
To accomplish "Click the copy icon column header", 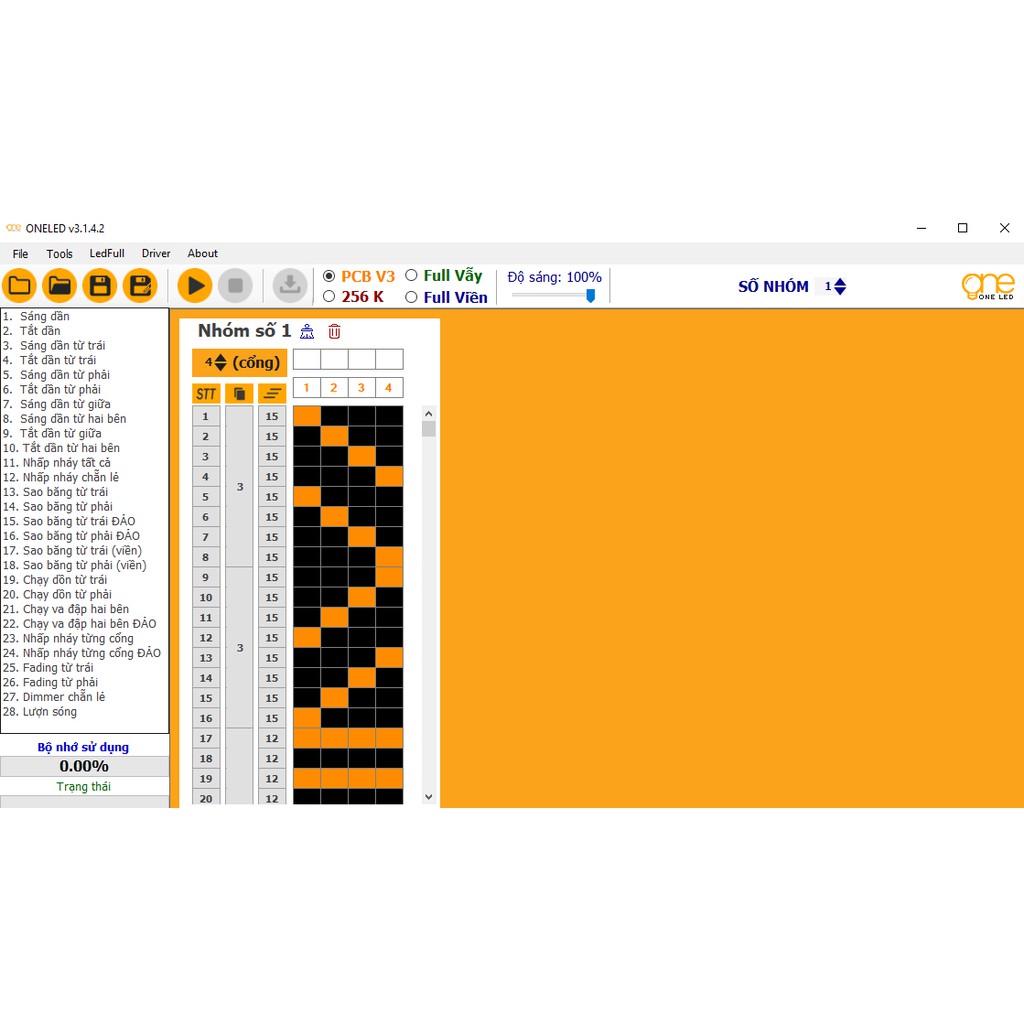I will click(x=239, y=394).
